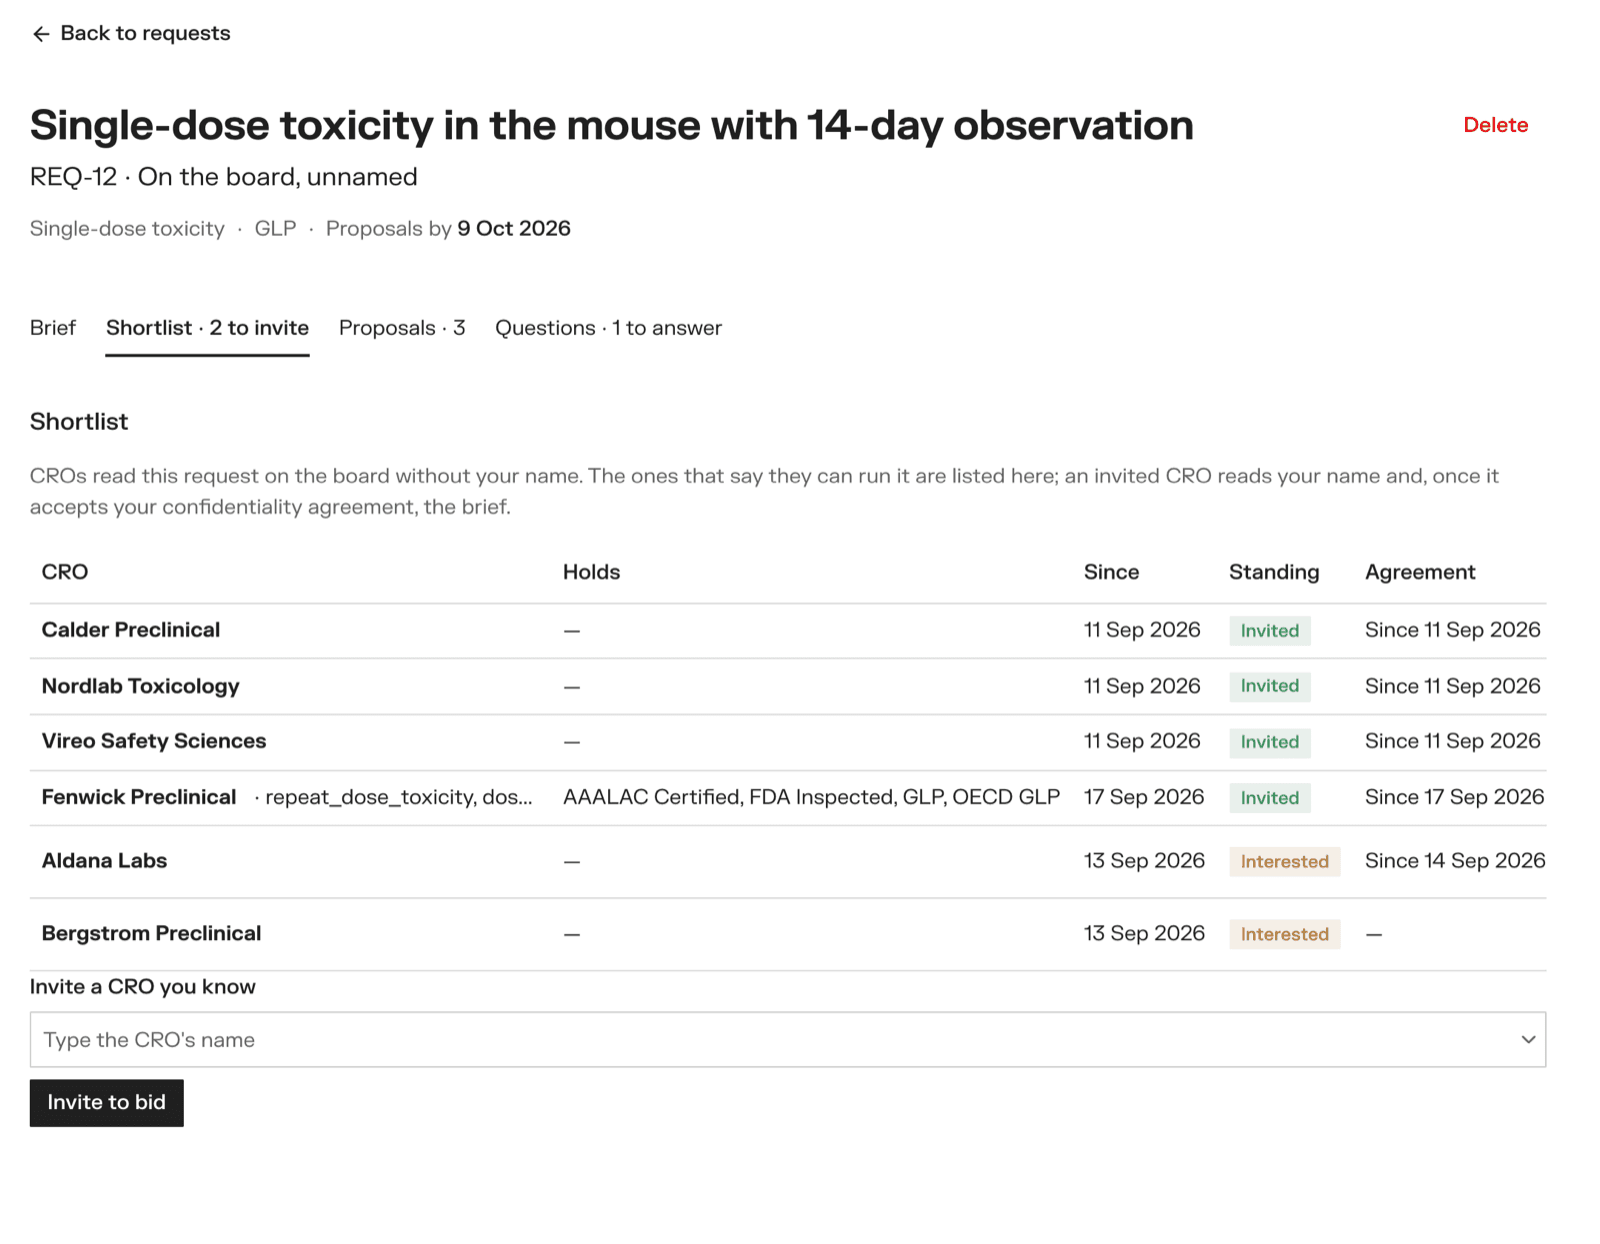Click Since 17 Sep 2026 agreement cell
1600x1244 pixels.
point(1455,797)
